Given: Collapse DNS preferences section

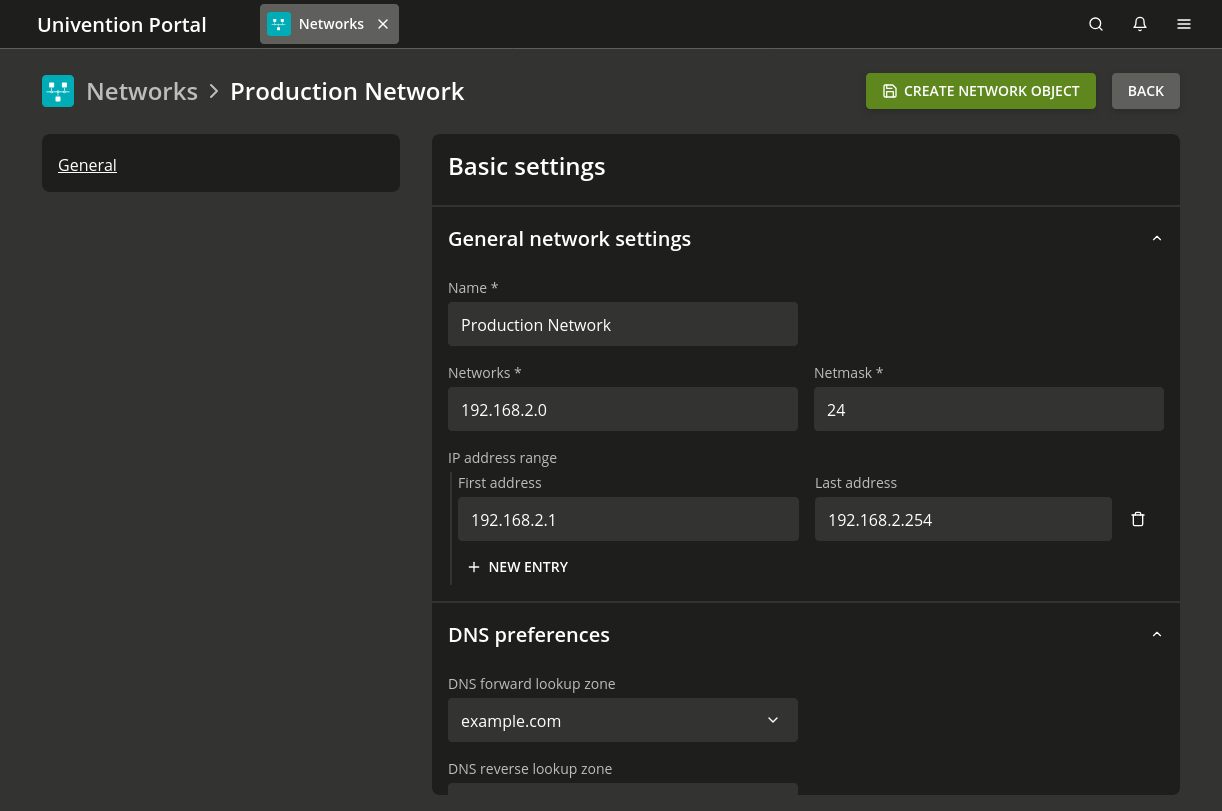Looking at the screenshot, I should [x=1157, y=635].
